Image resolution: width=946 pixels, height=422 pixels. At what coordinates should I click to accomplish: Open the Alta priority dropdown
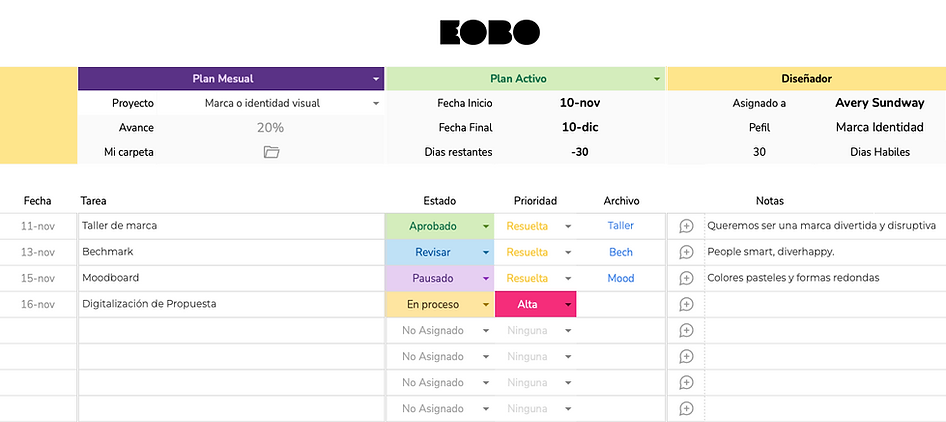[568, 304]
